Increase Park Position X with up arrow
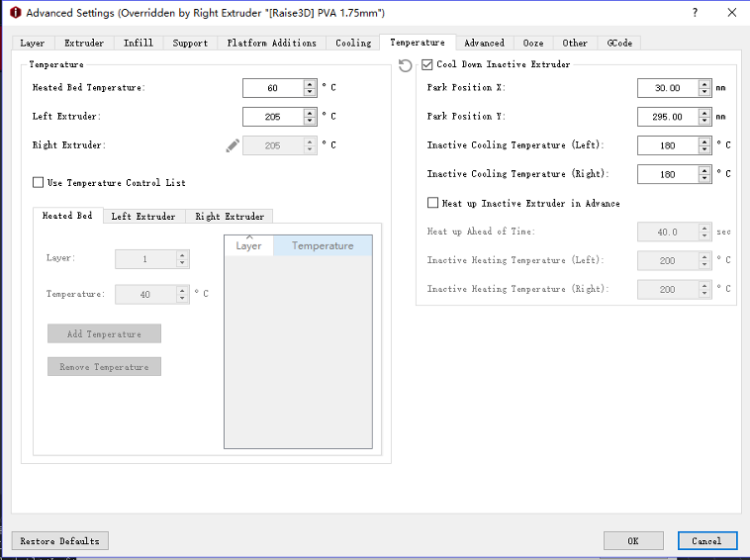The image size is (750, 560). pyautogui.click(x=705, y=84)
